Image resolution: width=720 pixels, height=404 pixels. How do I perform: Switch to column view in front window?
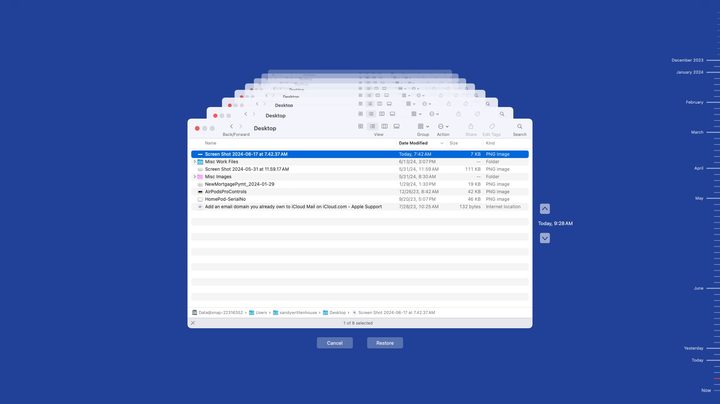[x=384, y=126]
